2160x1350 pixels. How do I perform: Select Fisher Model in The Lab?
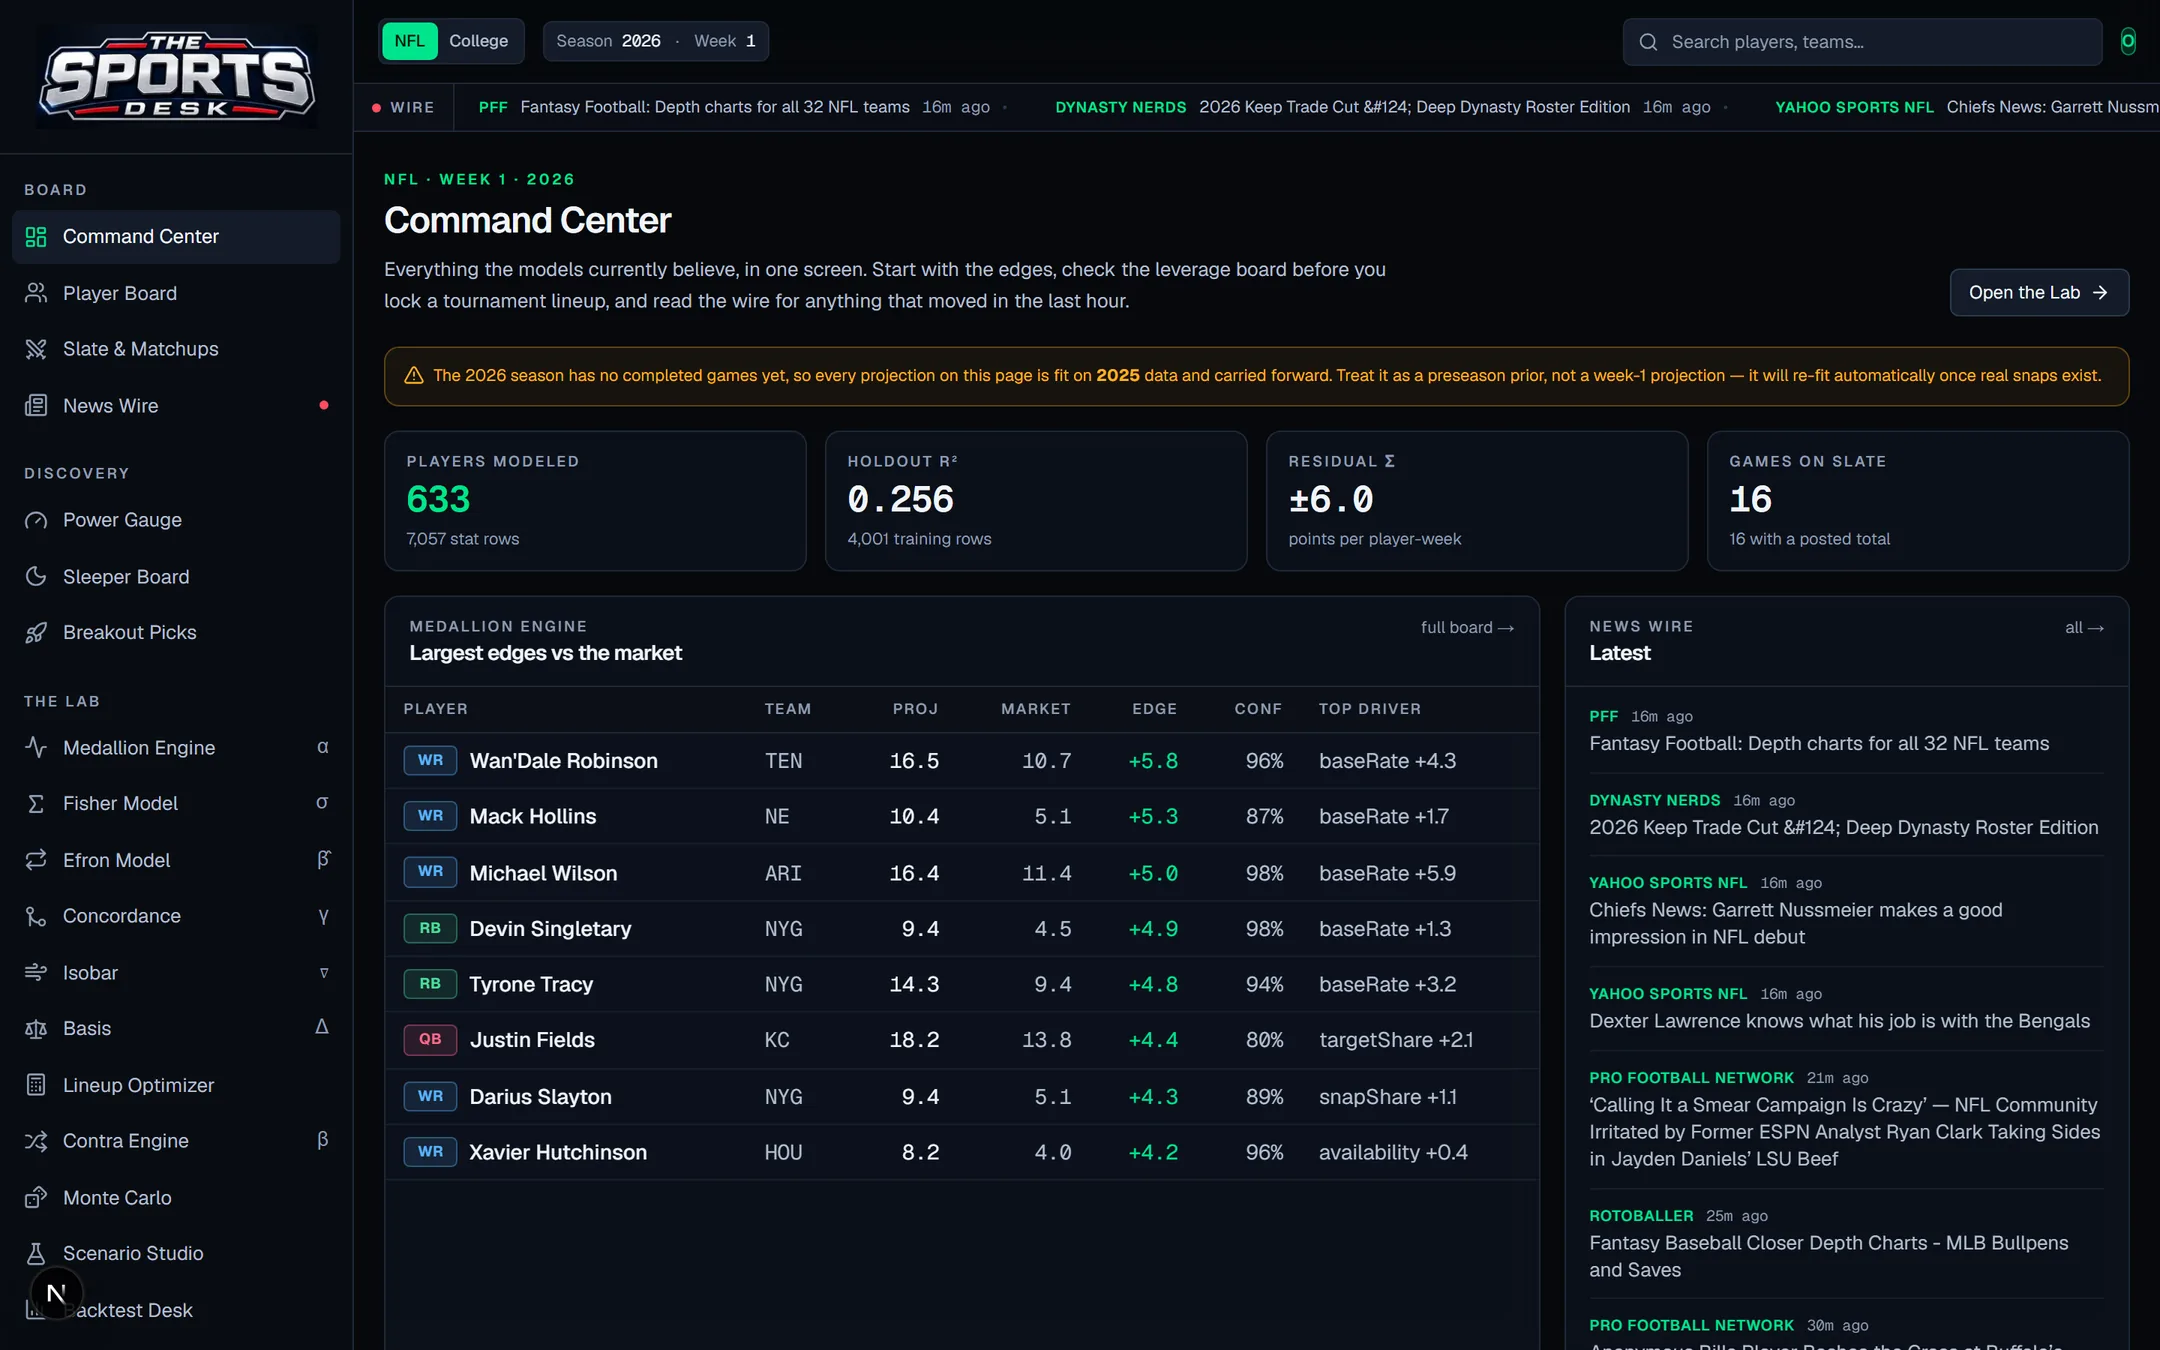point(176,804)
